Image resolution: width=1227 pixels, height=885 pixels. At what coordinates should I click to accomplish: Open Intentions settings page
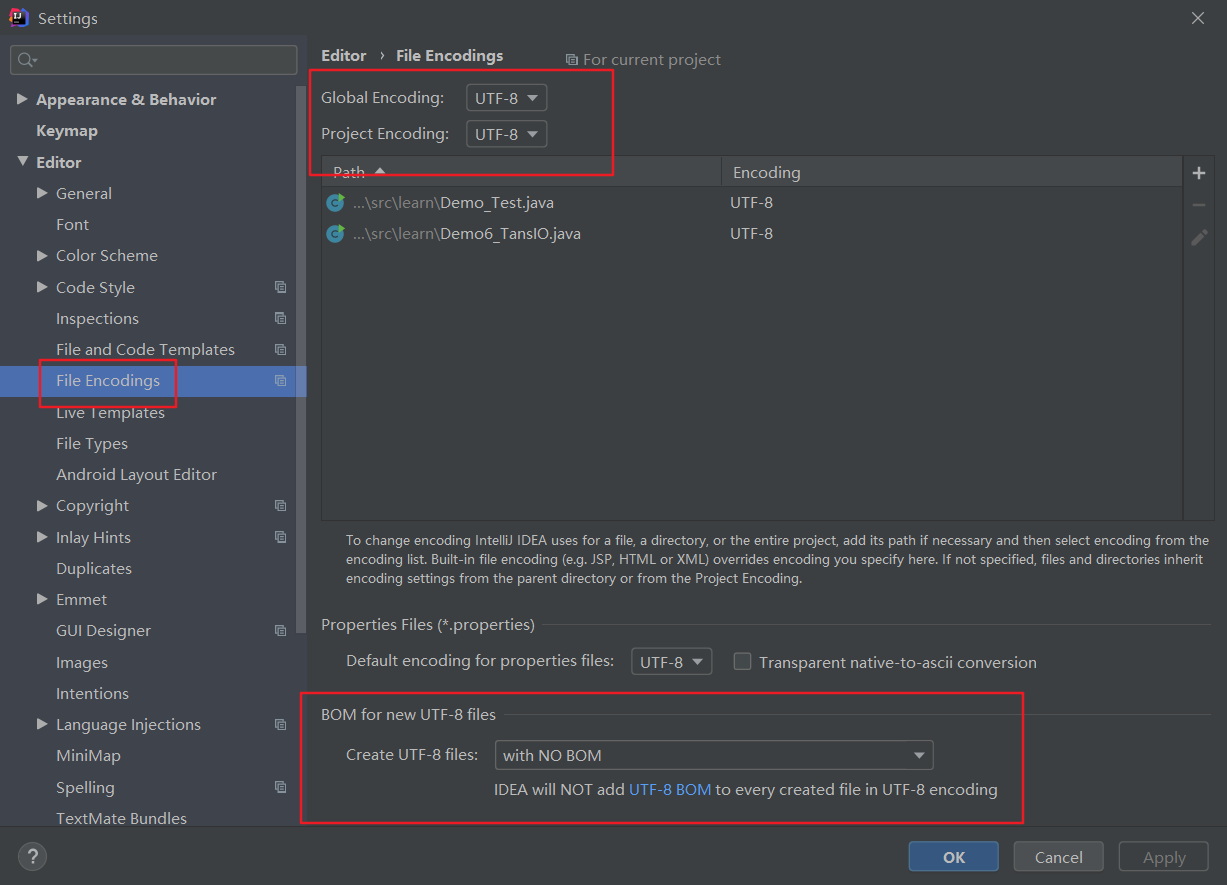pyautogui.click(x=92, y=694)
